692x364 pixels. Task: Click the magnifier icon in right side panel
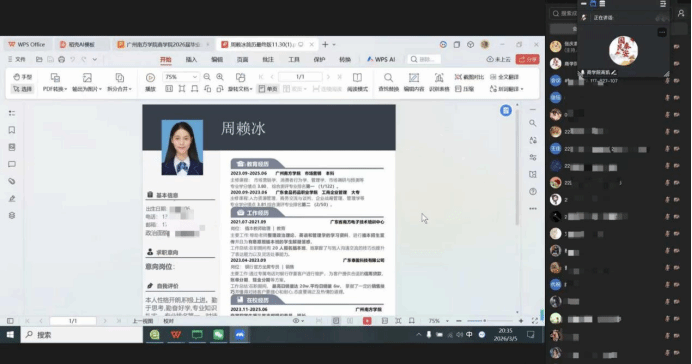click(533, 123)
